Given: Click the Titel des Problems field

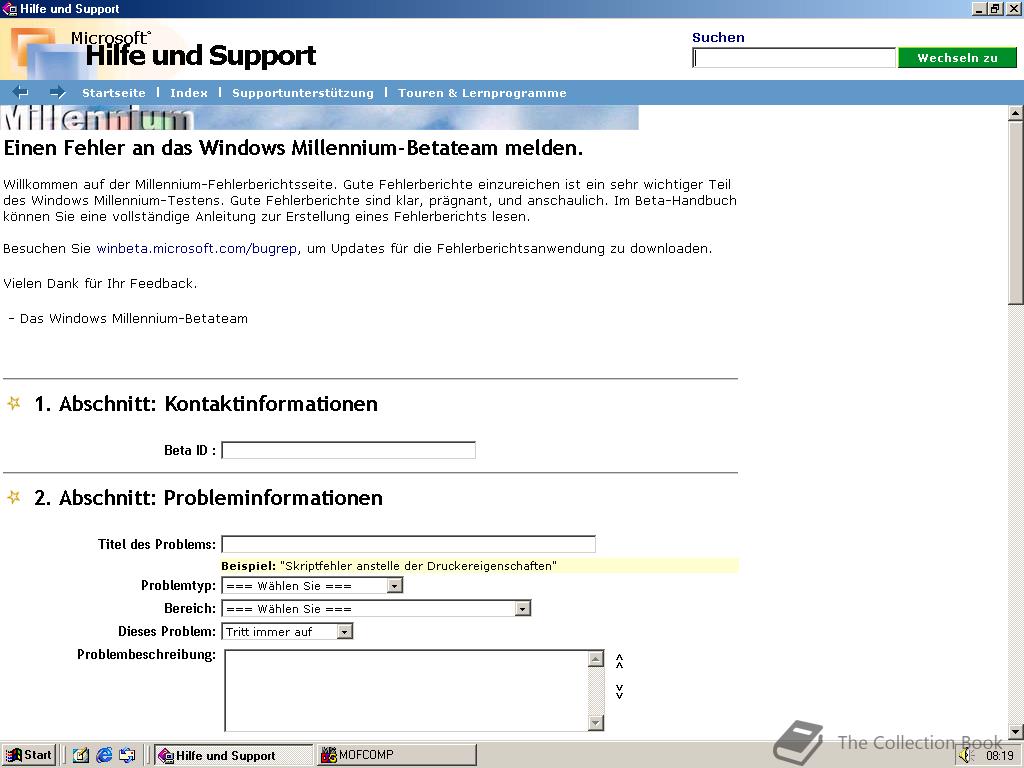Looking at the screenshot, I should tap(409, 544).
